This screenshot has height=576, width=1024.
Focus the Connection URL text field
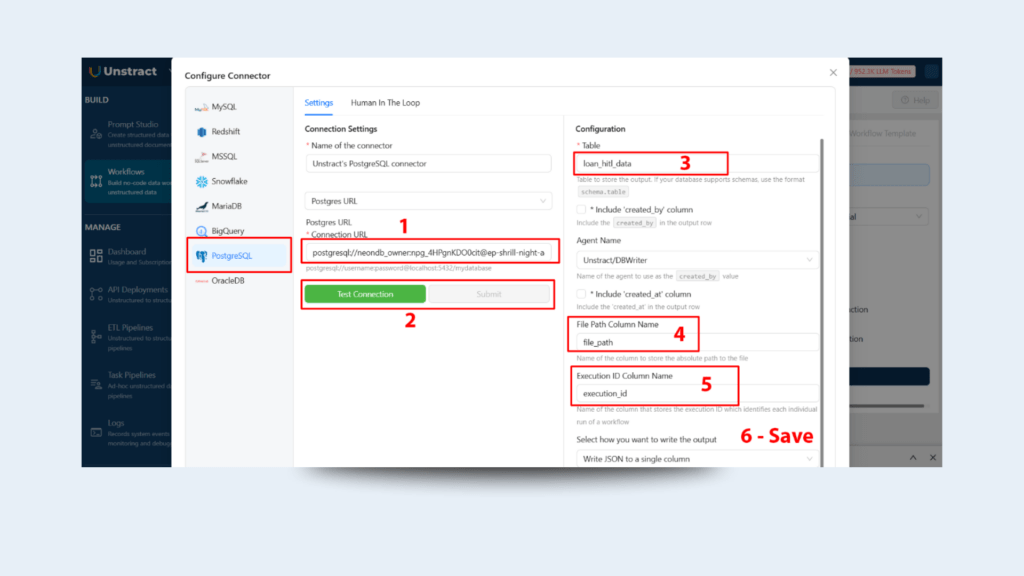428,253
